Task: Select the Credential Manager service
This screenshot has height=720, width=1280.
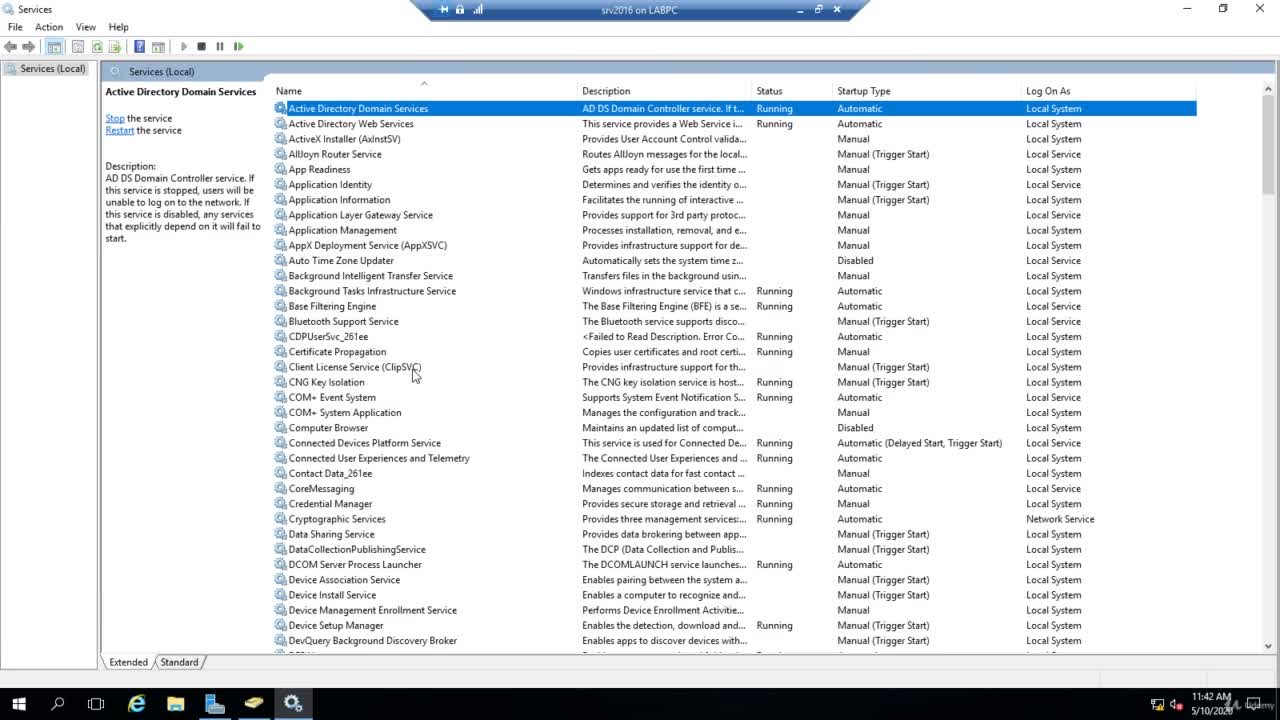Action: point(330,504)
